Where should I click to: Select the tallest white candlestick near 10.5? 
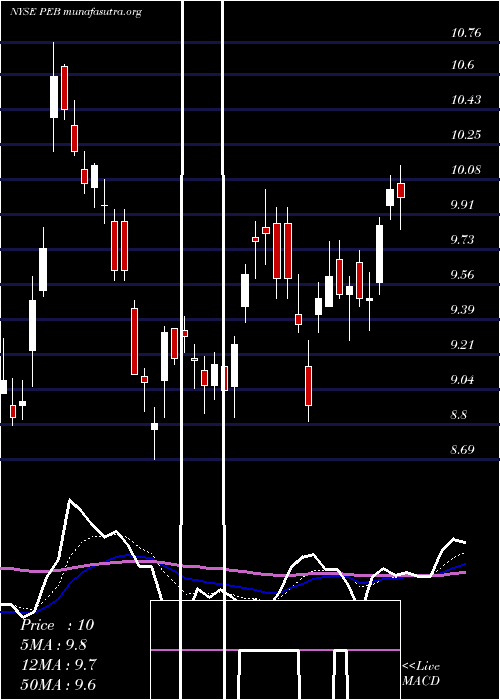point(54,97)
